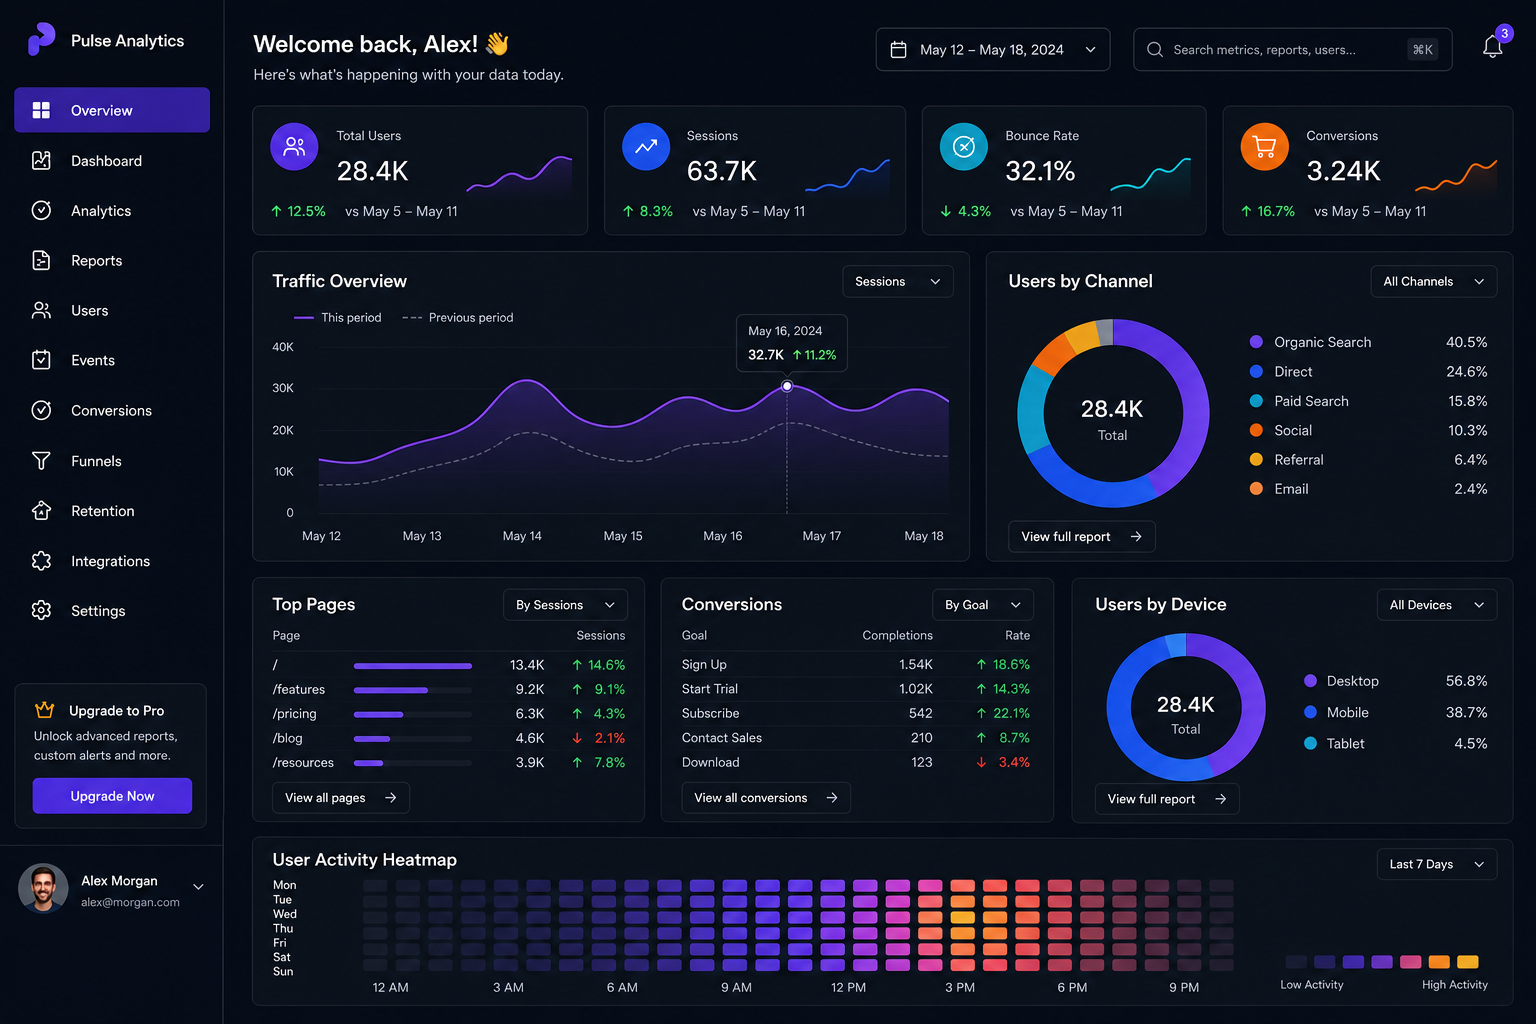Click the Funnels filter icon
The height and width of the screenshot is (1024, 1536).
click(41, 460)
